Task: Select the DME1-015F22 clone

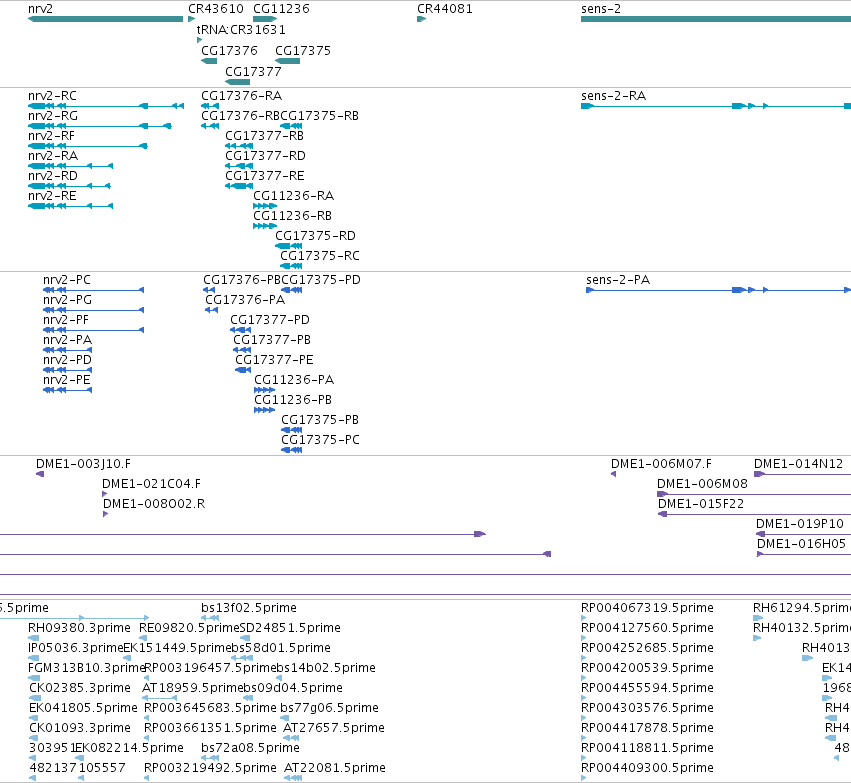Action: [x=701, y=504]
